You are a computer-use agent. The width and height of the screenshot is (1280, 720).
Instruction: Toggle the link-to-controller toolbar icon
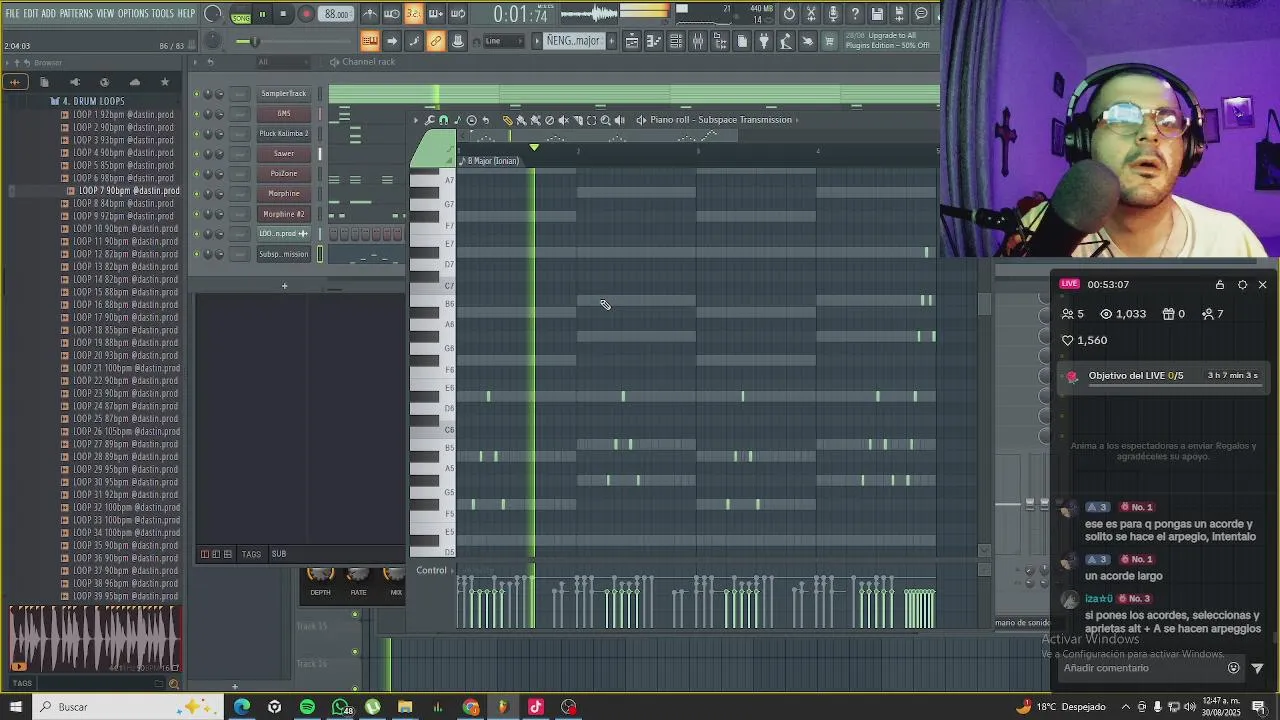click(435, 41)
